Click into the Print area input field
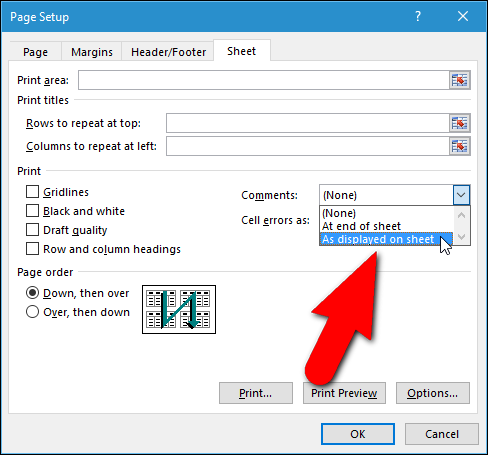The image size is (488, 455). coord(264,80)
